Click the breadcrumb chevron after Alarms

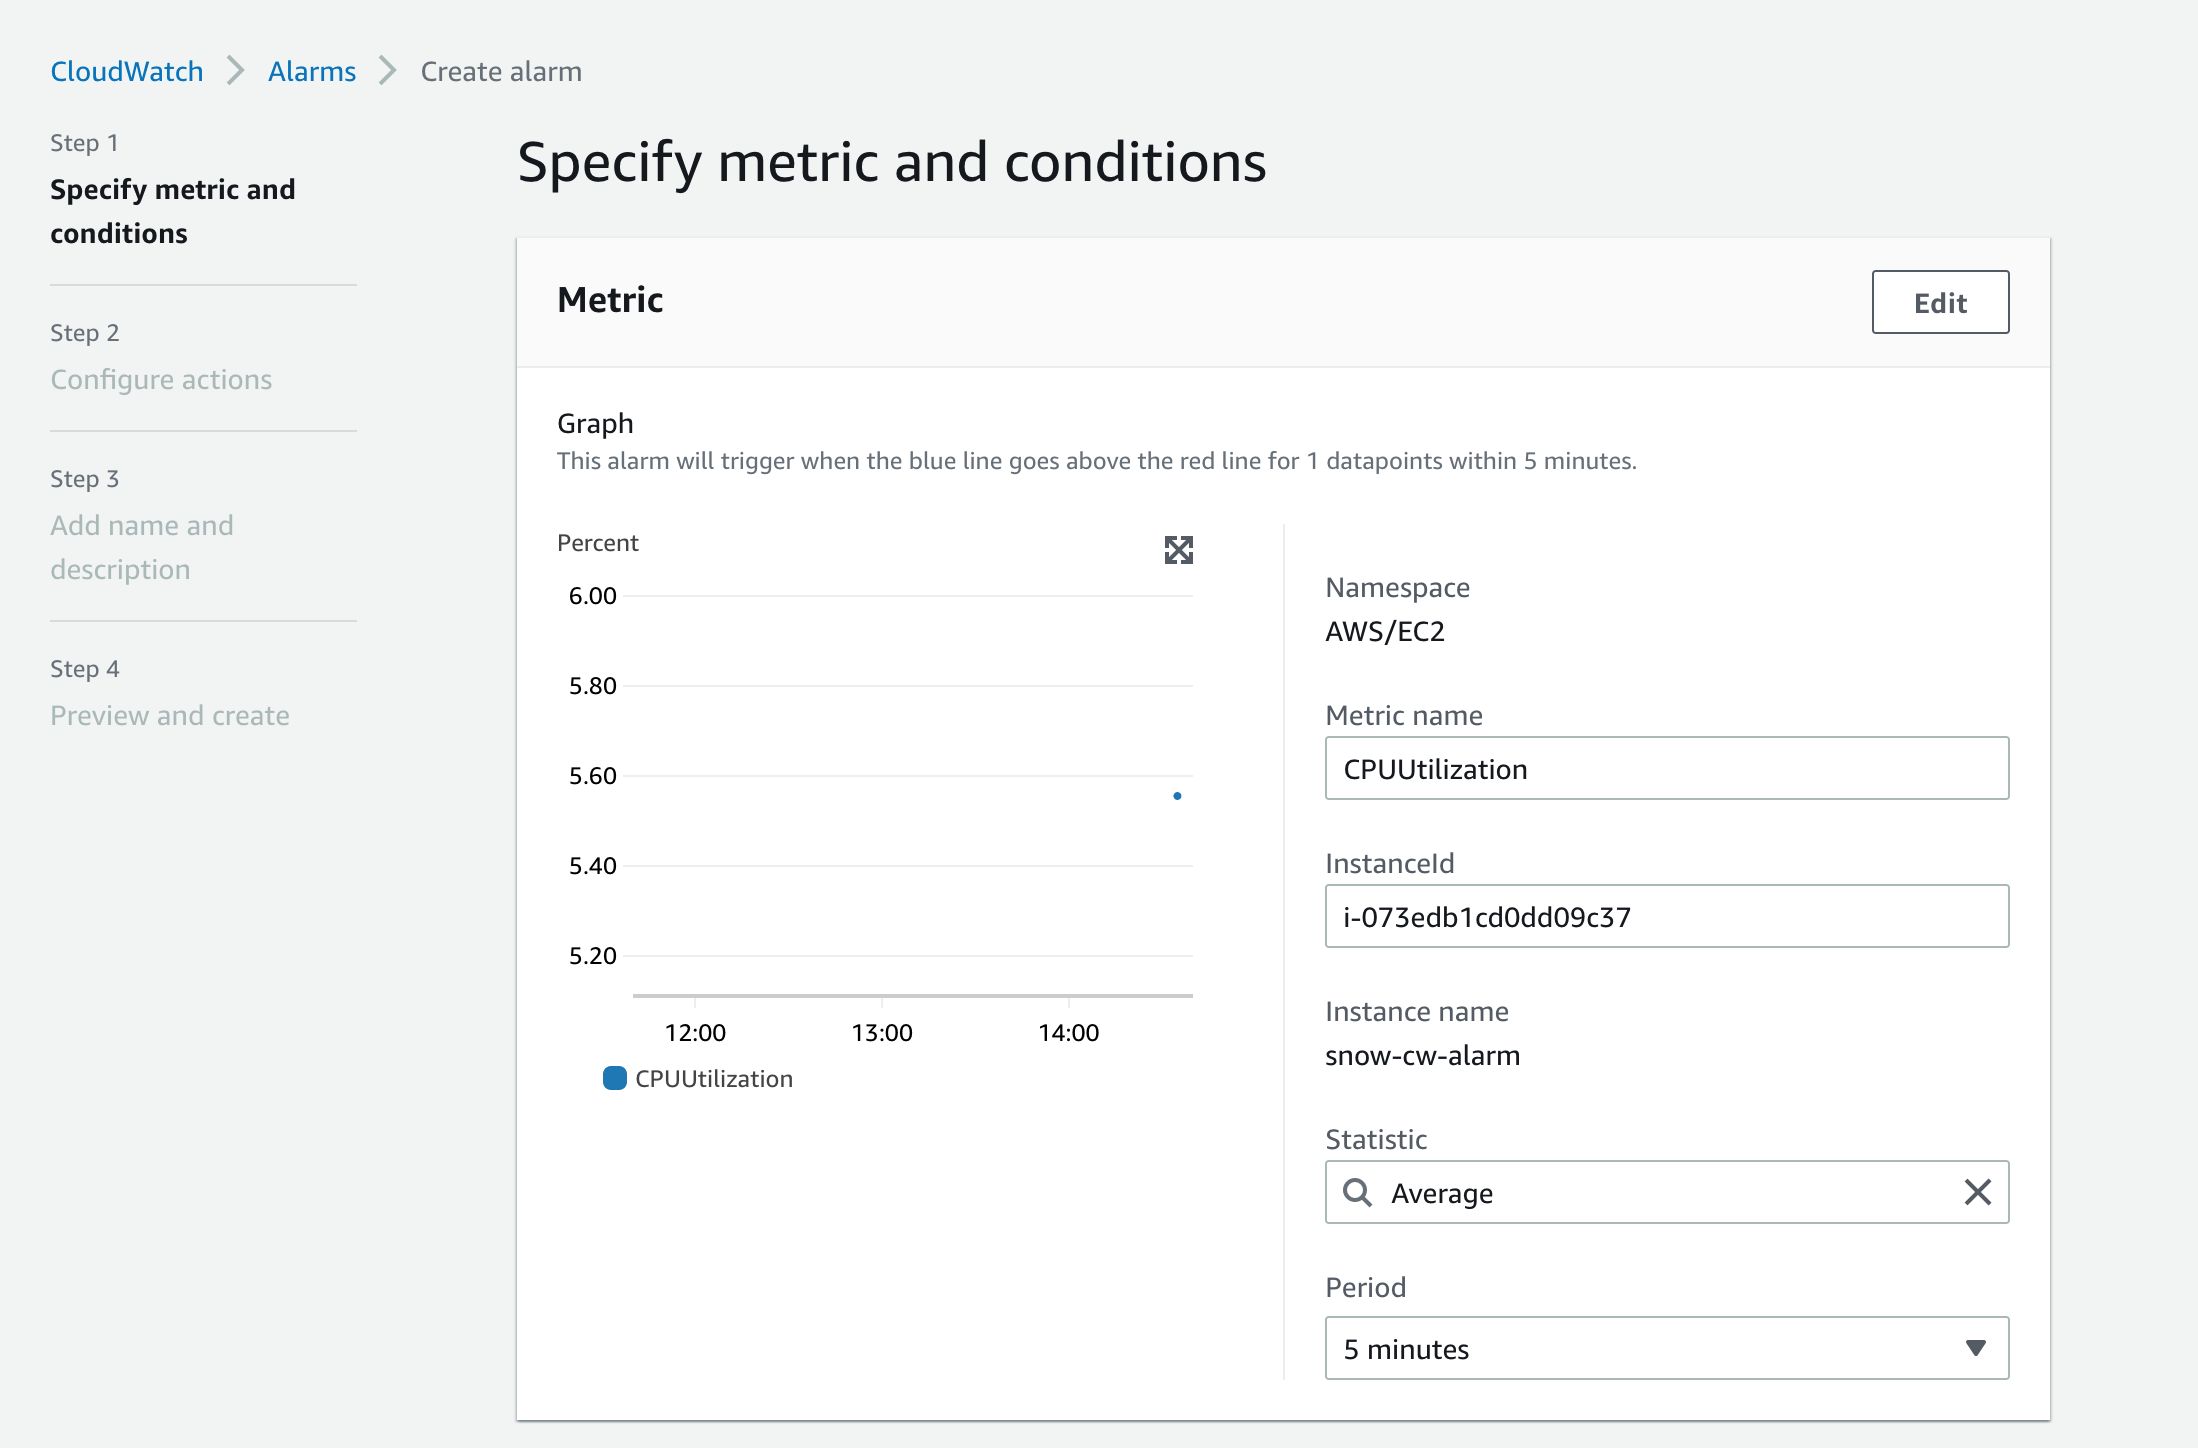click(x=385, y=71)
